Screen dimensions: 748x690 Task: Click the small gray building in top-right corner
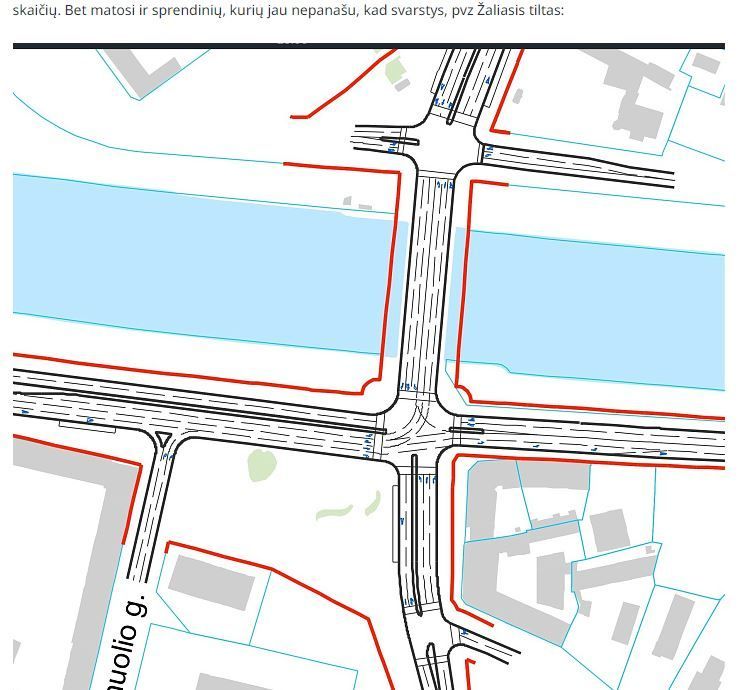(x=706, y=63)
